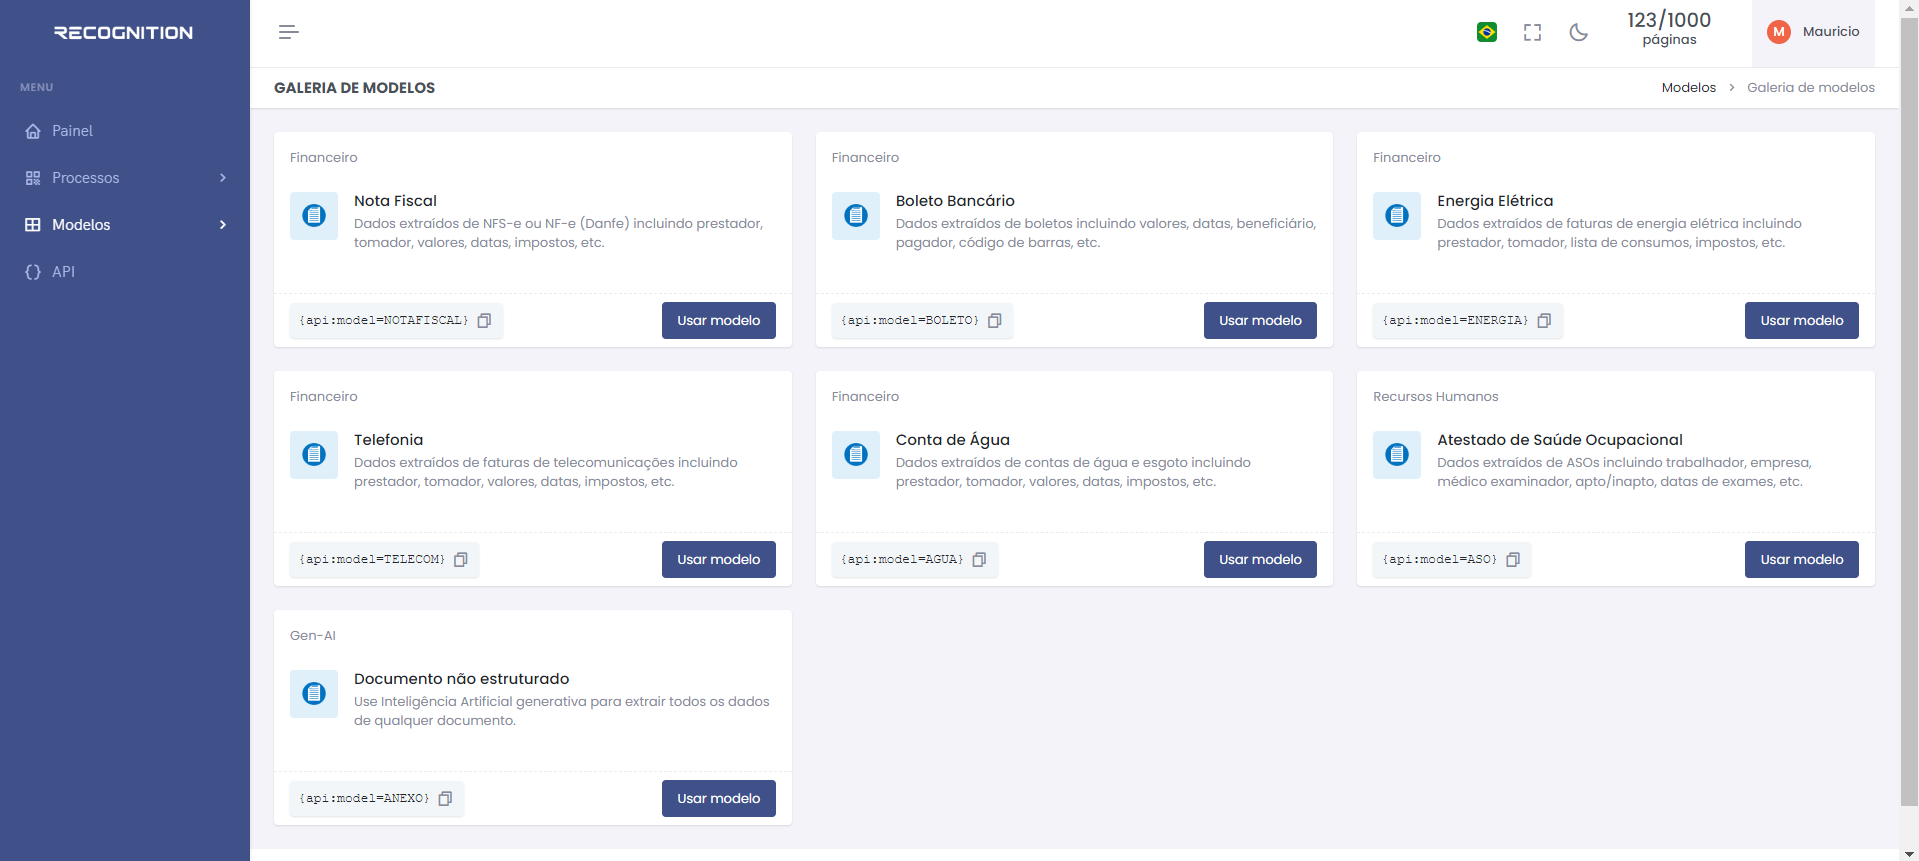Open the Brazil flag language selector

coord(1487,32)
